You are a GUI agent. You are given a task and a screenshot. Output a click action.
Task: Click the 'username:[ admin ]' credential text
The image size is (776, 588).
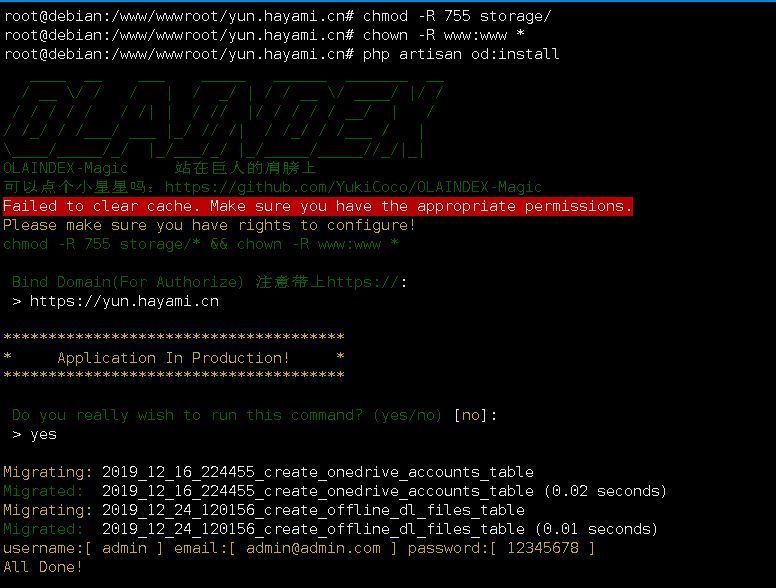point(83,548)
